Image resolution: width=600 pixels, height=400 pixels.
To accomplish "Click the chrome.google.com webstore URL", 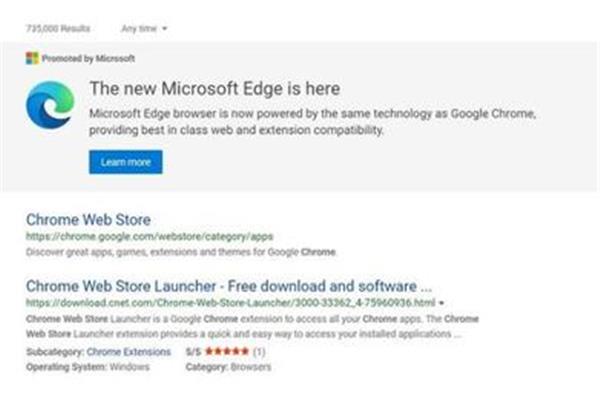I will tap(150, 237).
